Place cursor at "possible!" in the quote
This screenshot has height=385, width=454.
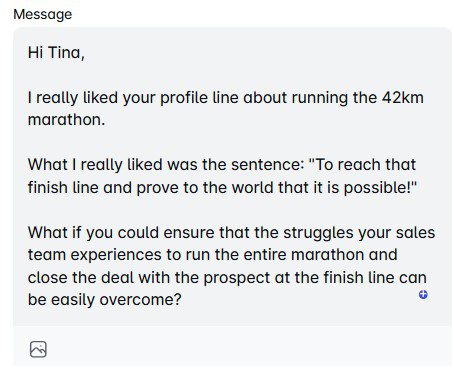coord(378,188)
